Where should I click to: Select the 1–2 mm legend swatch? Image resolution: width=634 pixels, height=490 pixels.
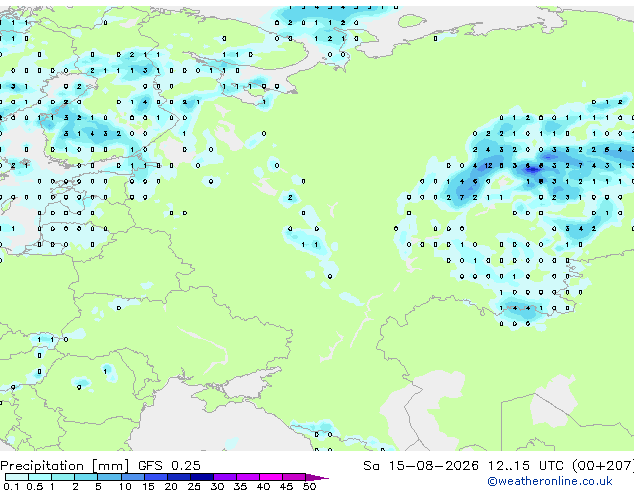(63, 477)
